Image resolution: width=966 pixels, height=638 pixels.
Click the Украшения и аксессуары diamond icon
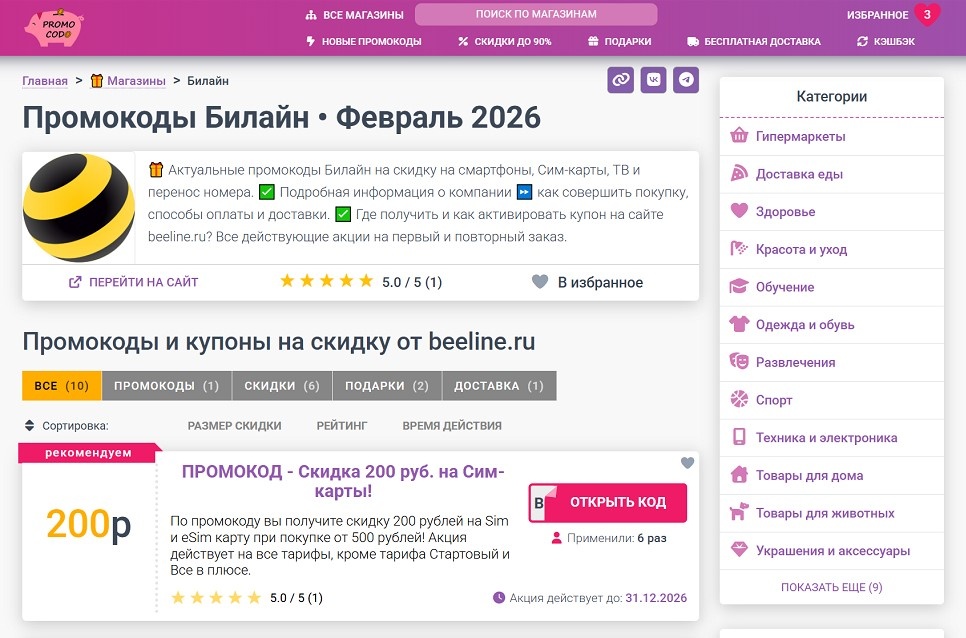point(739,550)
